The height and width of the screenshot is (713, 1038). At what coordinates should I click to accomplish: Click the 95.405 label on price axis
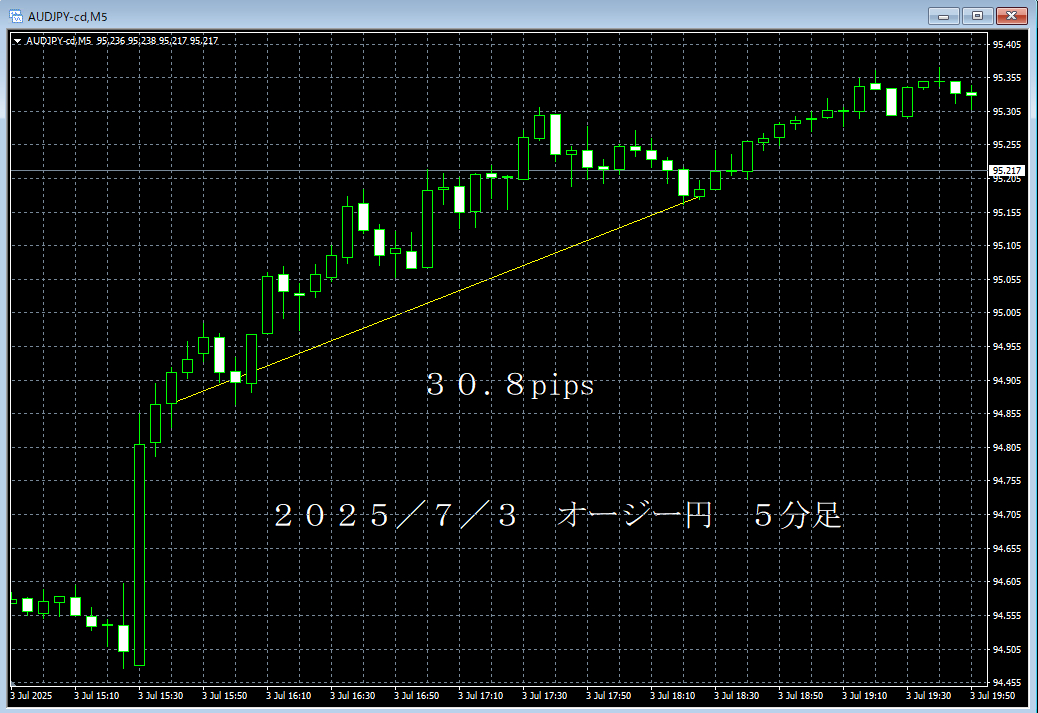[1006, 45]
